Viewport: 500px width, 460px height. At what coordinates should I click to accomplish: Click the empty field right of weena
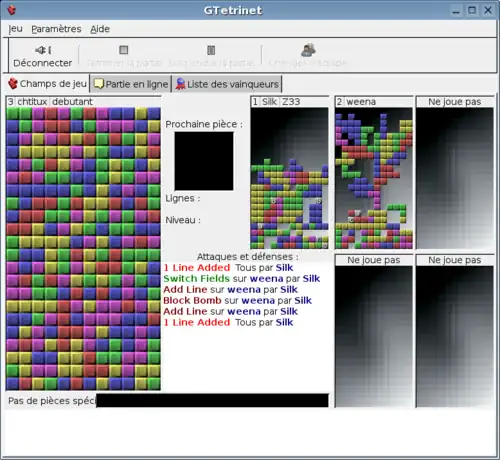pyautogui.click(x=455, y=178)
